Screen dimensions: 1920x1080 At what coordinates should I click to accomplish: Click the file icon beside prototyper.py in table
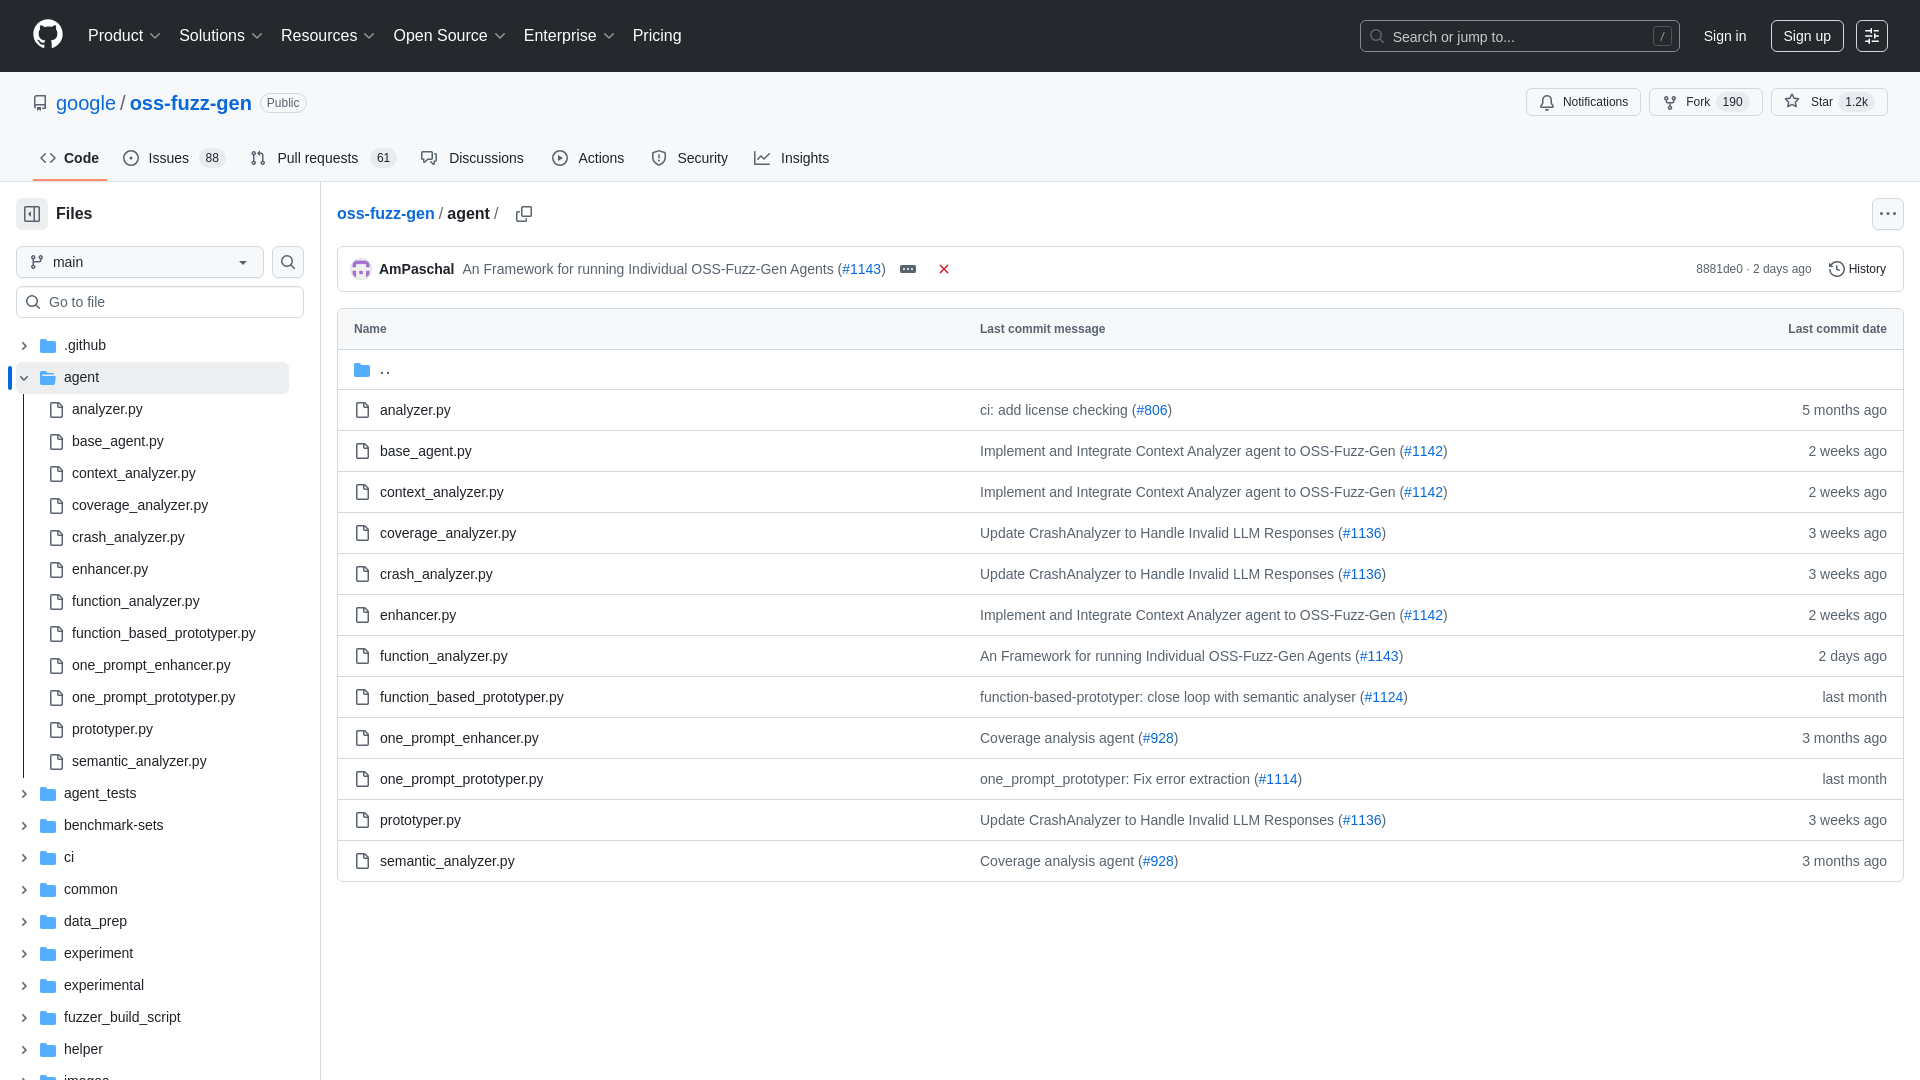coord(362,820)
